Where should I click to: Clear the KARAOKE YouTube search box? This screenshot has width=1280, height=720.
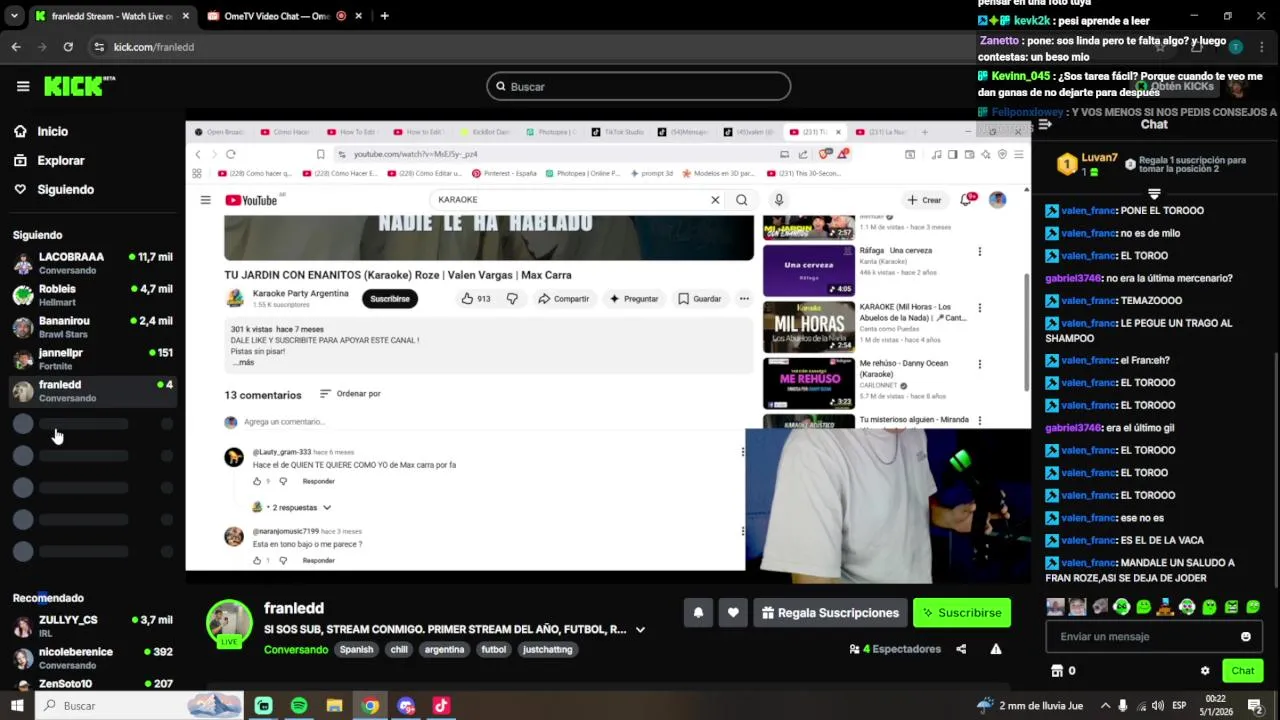click(x=715, y=200)
